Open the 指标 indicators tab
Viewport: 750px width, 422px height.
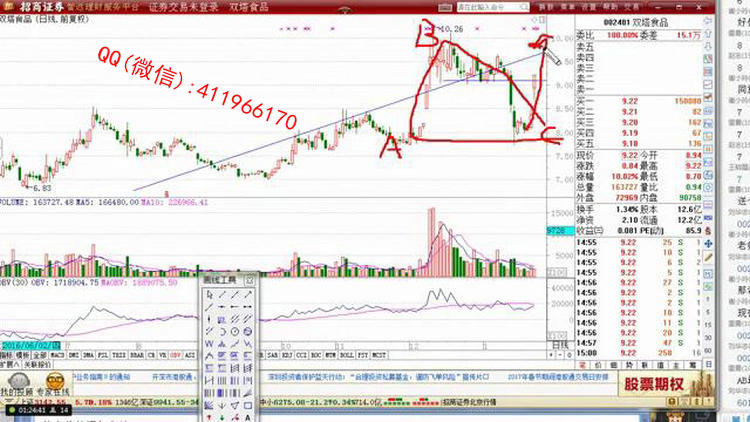tap(7, 355)
